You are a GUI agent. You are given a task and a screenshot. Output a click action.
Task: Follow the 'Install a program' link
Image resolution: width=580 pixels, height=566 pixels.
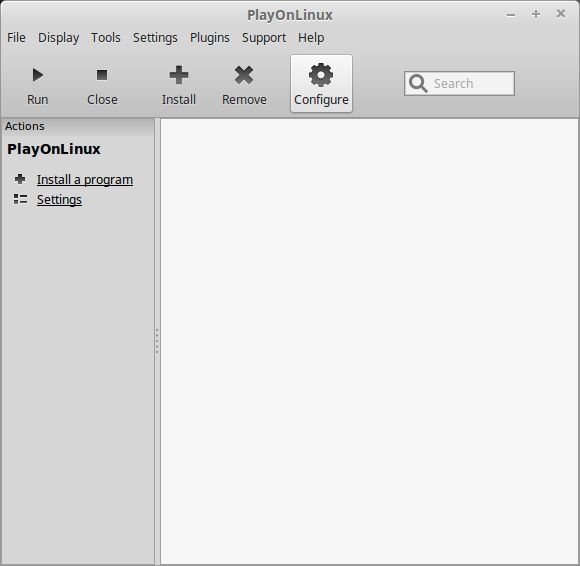(x=85, y=180)
